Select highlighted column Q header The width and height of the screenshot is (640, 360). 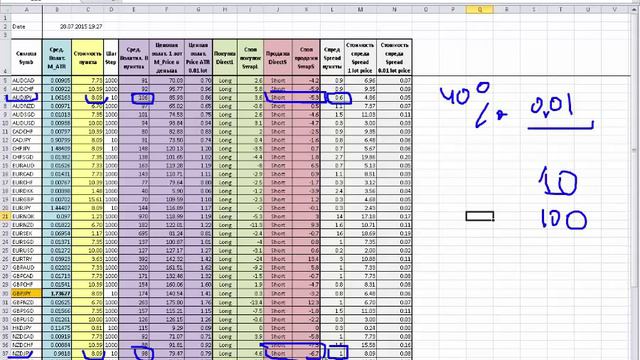click(x=480, y=9)
